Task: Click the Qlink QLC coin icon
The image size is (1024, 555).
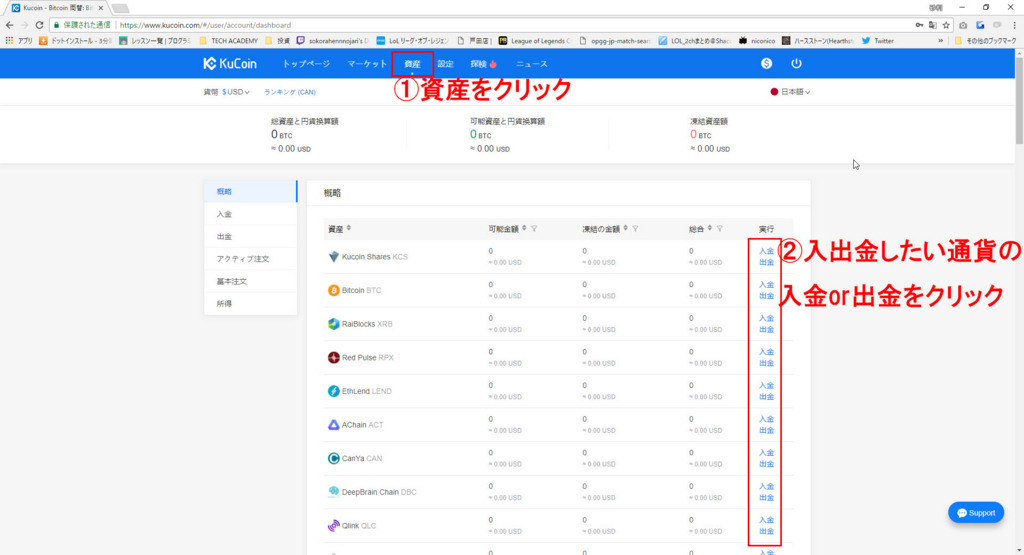Action: [334, 526]
